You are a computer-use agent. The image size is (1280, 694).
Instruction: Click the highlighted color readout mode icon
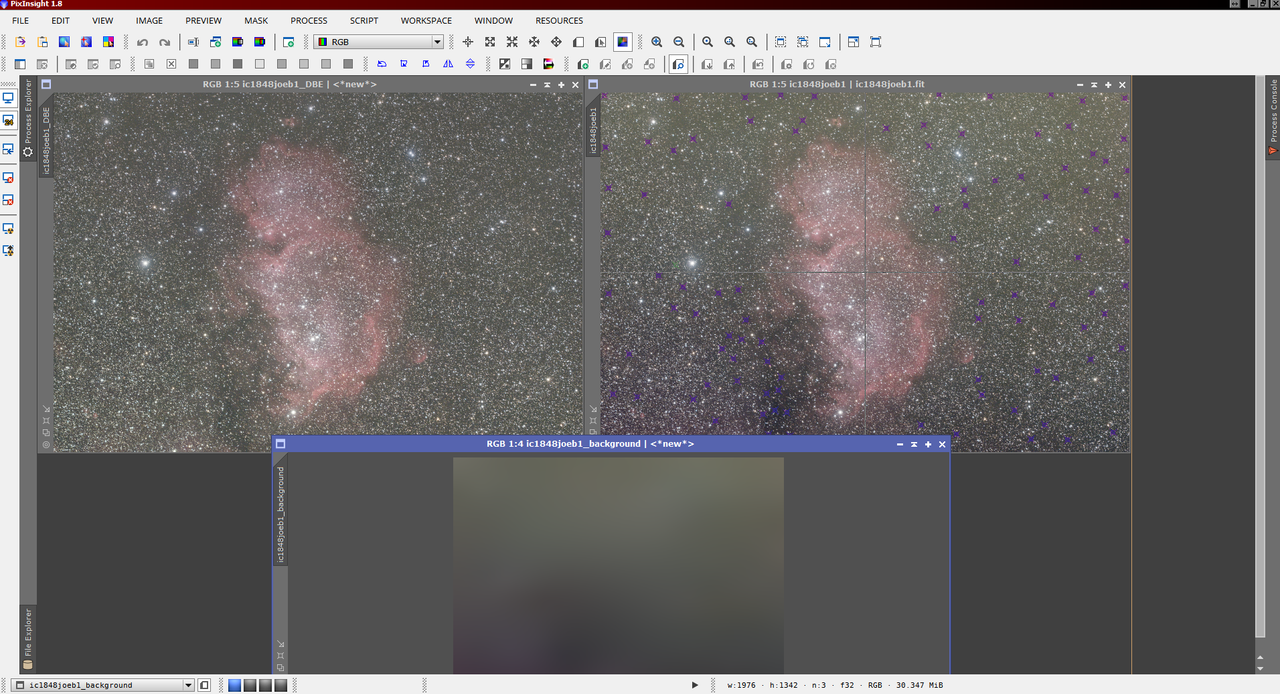623,42
